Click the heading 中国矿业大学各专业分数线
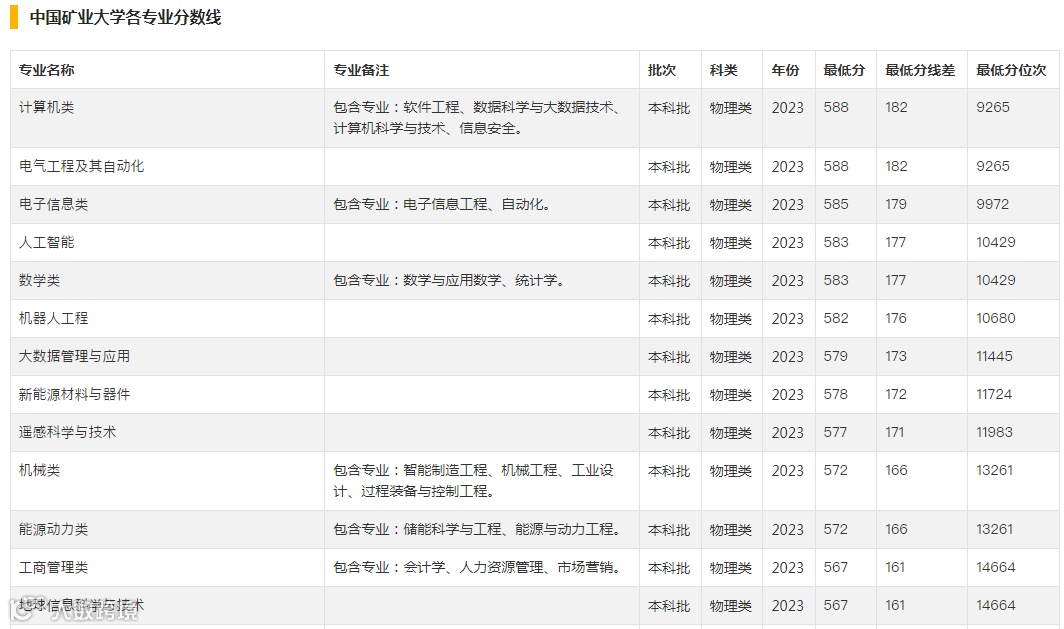This screenshot has height=629, width=1064. 126,17
